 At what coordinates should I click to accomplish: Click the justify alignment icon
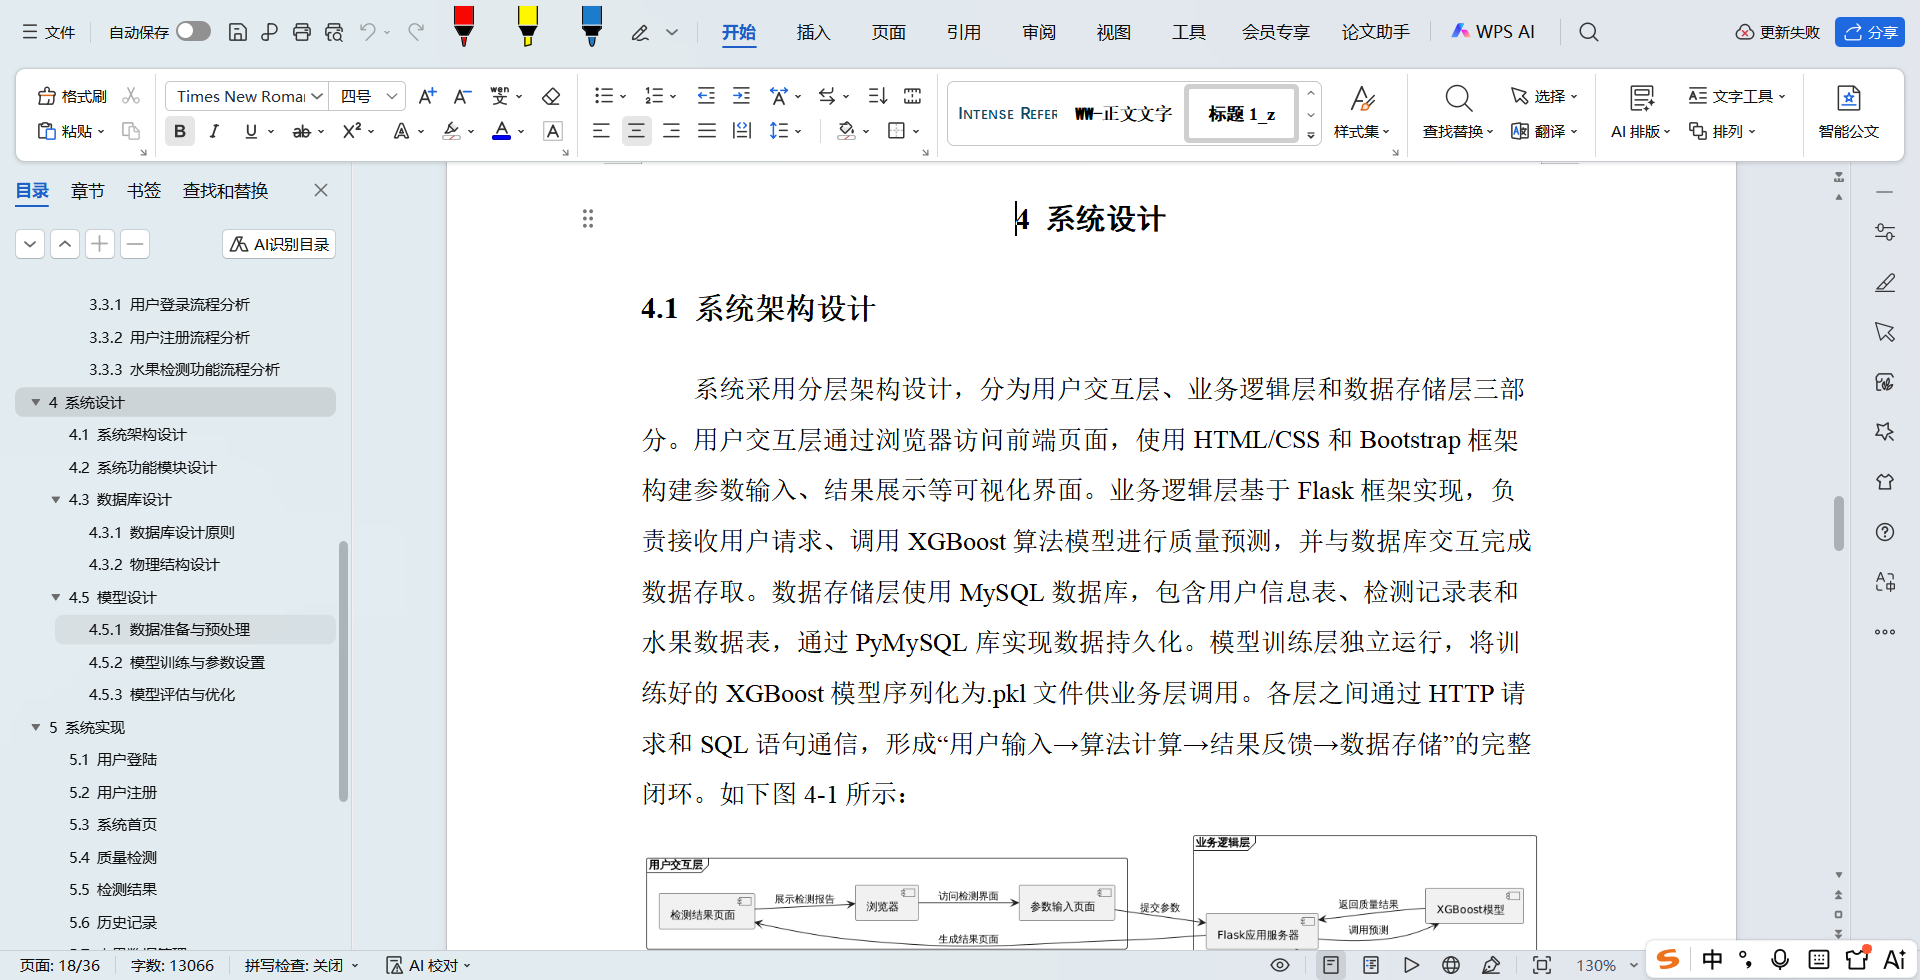[706, 131]
